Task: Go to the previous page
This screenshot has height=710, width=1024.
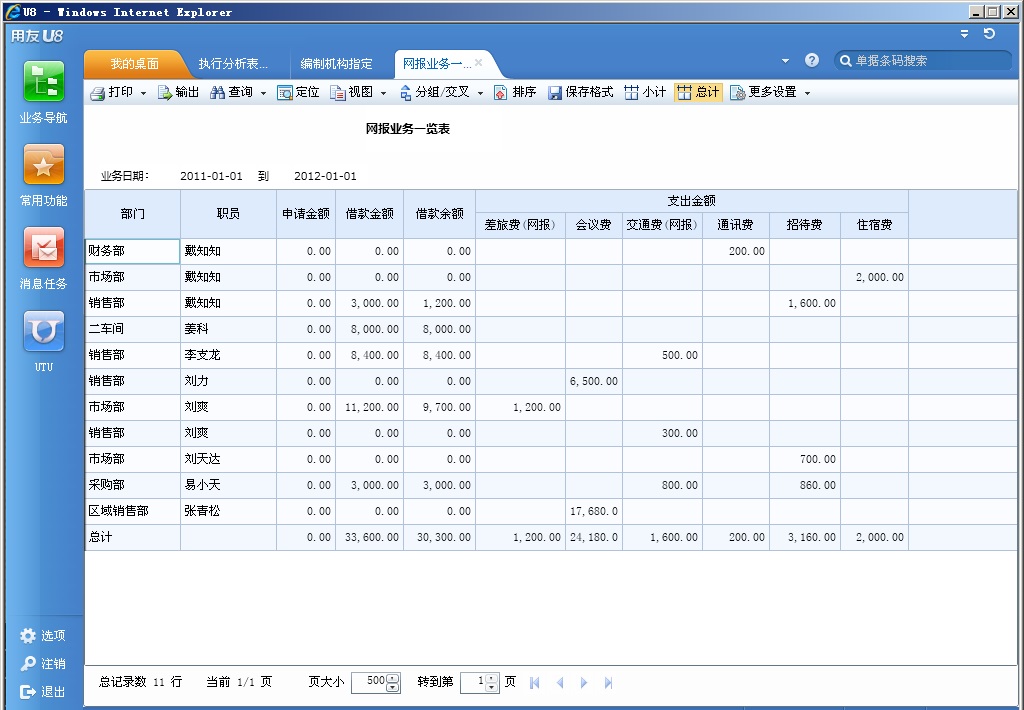Action: click(x=560, y=683)
